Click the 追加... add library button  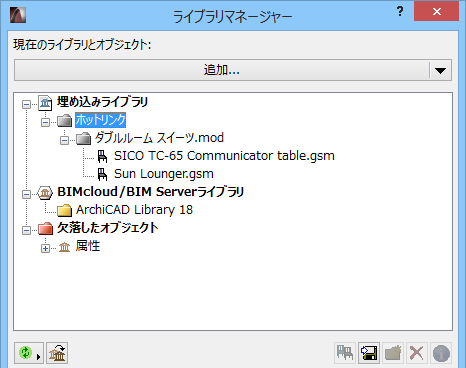pyautogui.click(x=222, y=70)
